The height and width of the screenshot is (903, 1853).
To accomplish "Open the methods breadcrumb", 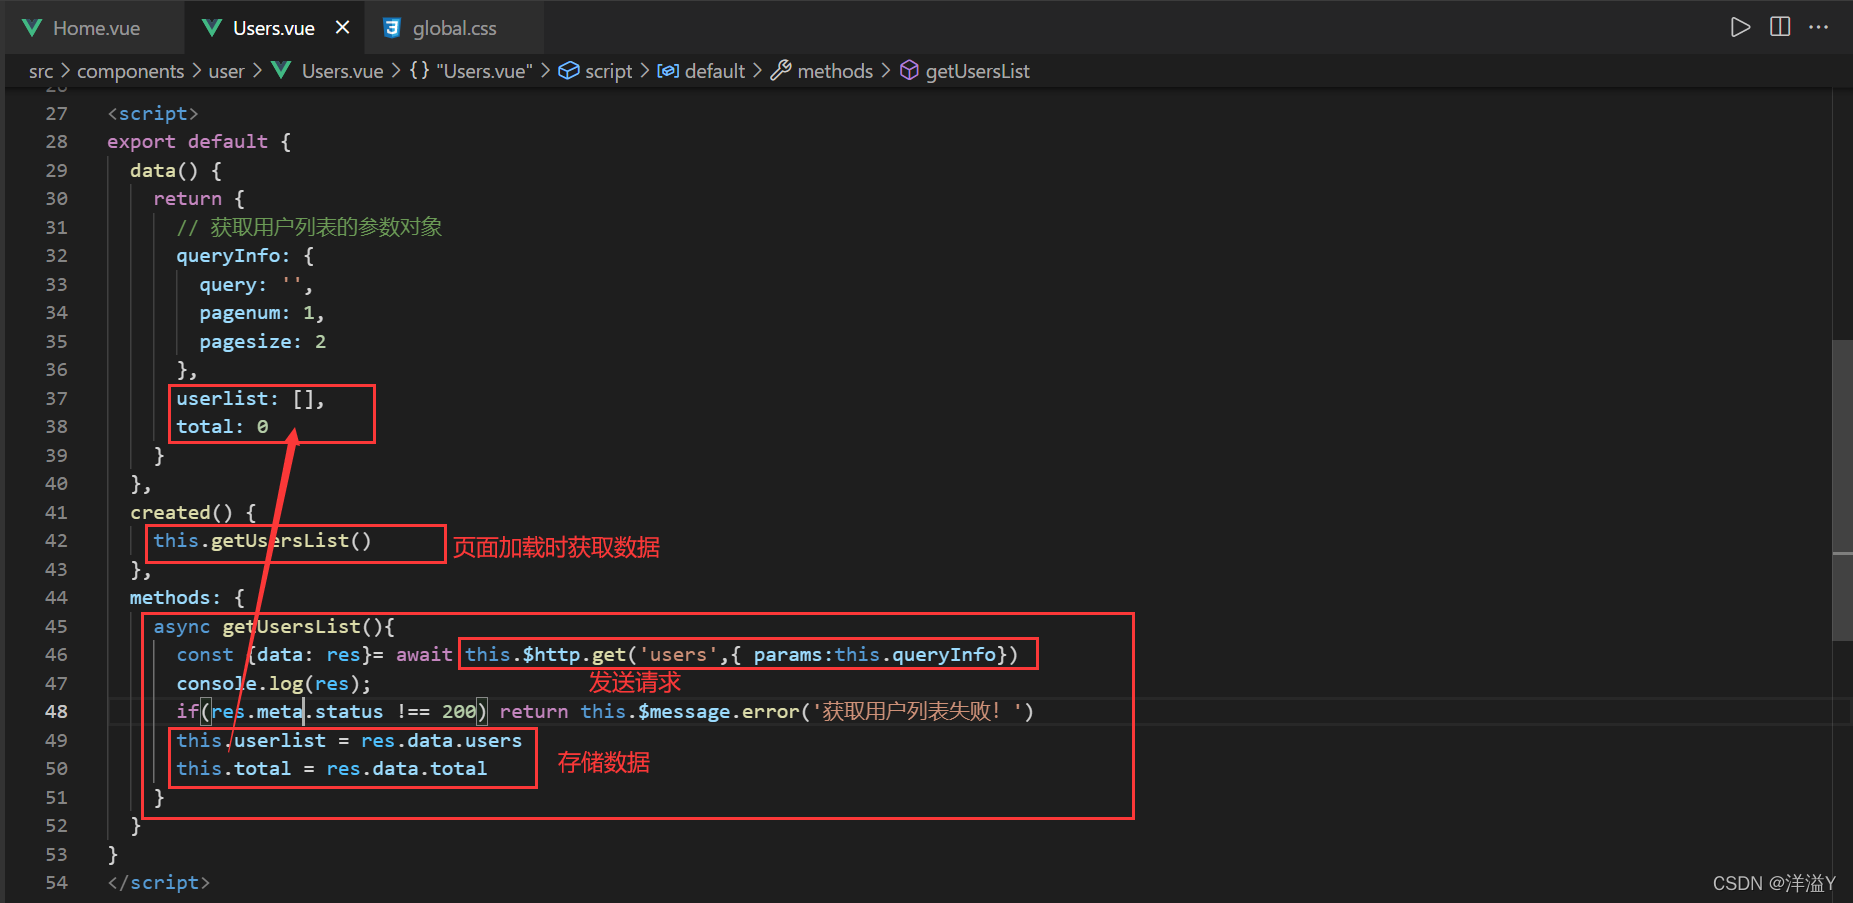I will (x=835, y=71).
